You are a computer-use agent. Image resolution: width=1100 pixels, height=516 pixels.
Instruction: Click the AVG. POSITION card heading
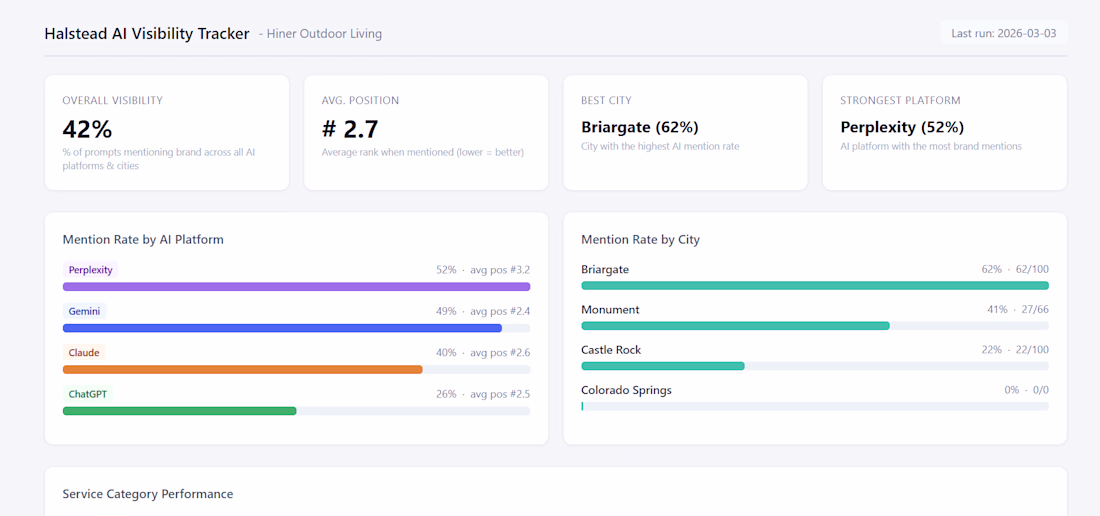pyautogui.click(x=361, y=100)
